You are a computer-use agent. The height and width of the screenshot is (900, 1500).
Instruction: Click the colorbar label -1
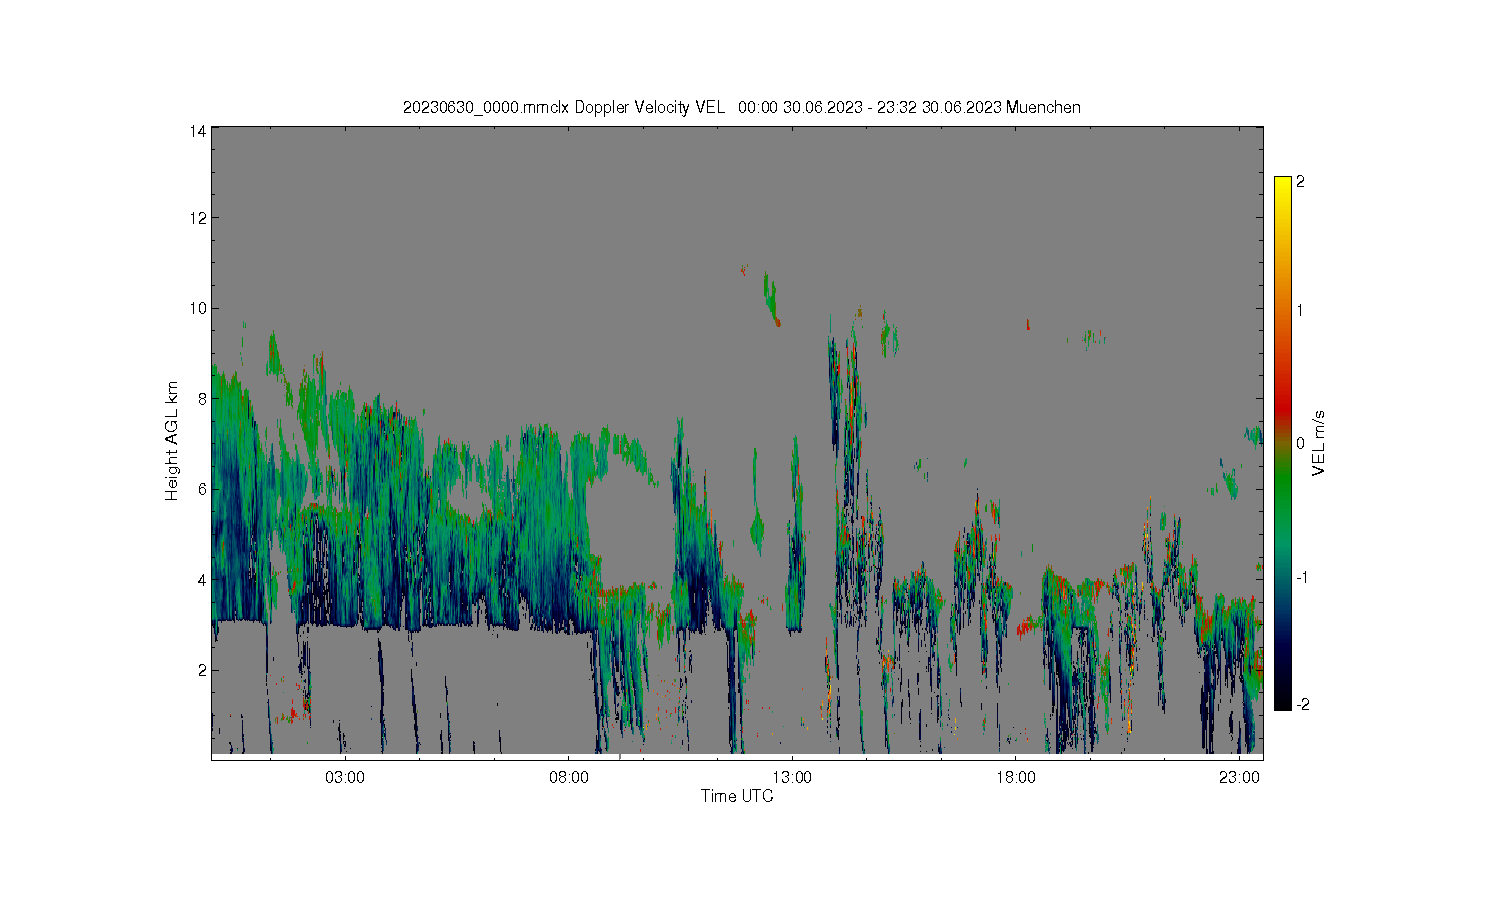(1300, 578)
